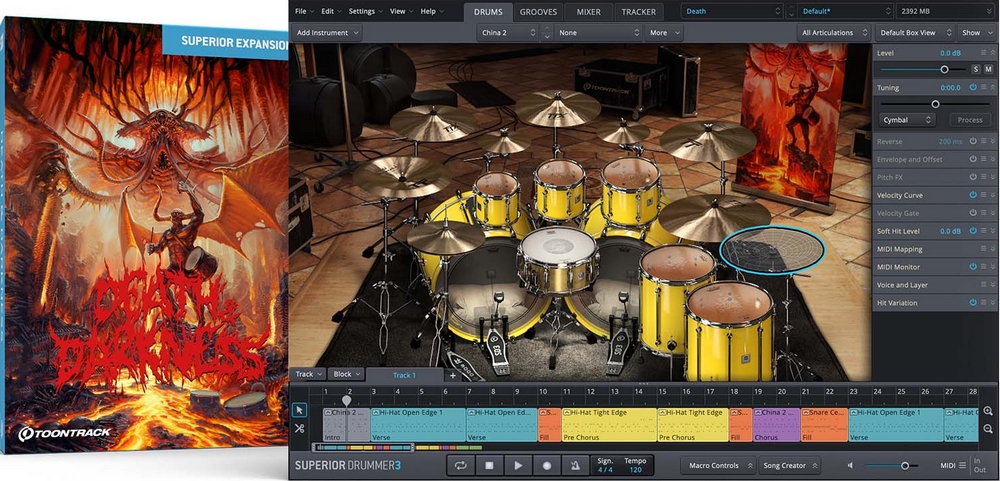This screenshot has height=481, width=1000.
Task: Expand the Song Creator panel
Action: (x=791, y=466)
